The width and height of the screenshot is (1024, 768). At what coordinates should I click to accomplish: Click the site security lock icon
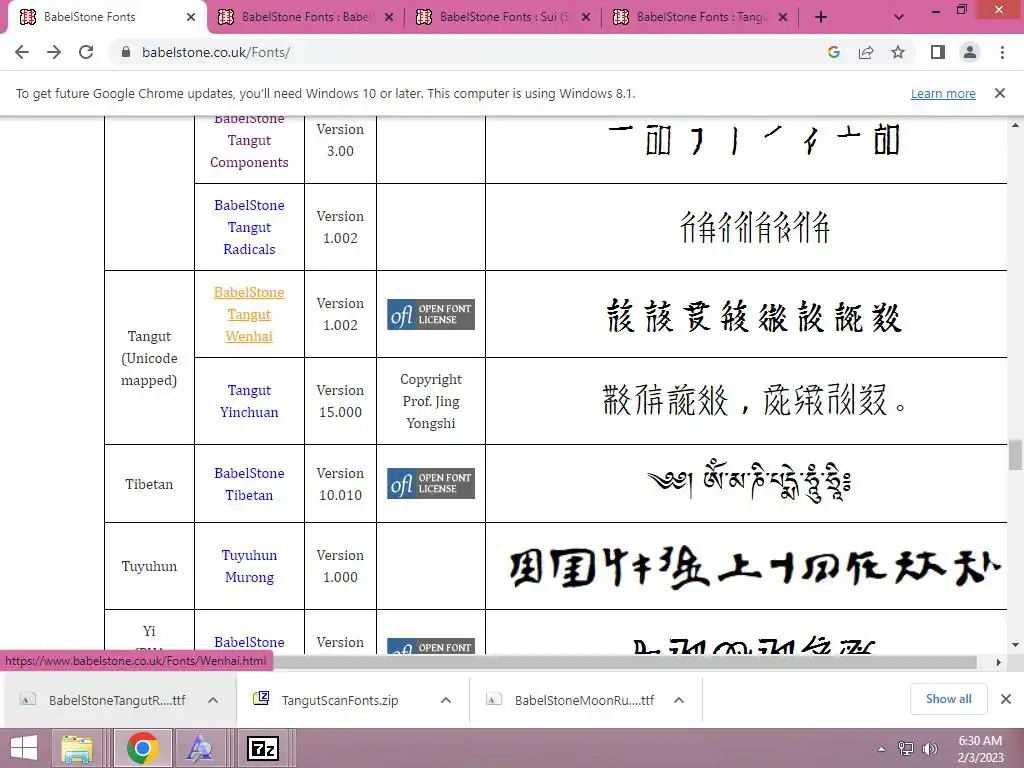pyautogui.click(x=126, y=52)
